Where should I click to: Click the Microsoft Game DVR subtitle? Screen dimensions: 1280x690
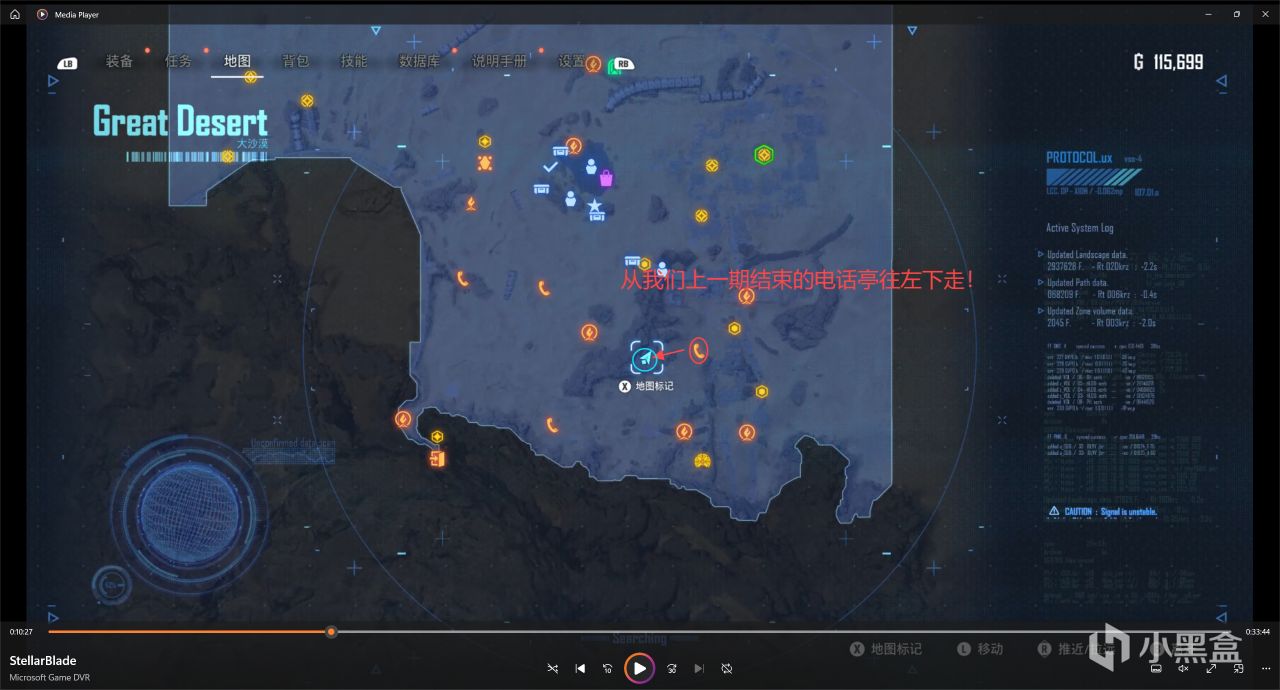(49, 678)
